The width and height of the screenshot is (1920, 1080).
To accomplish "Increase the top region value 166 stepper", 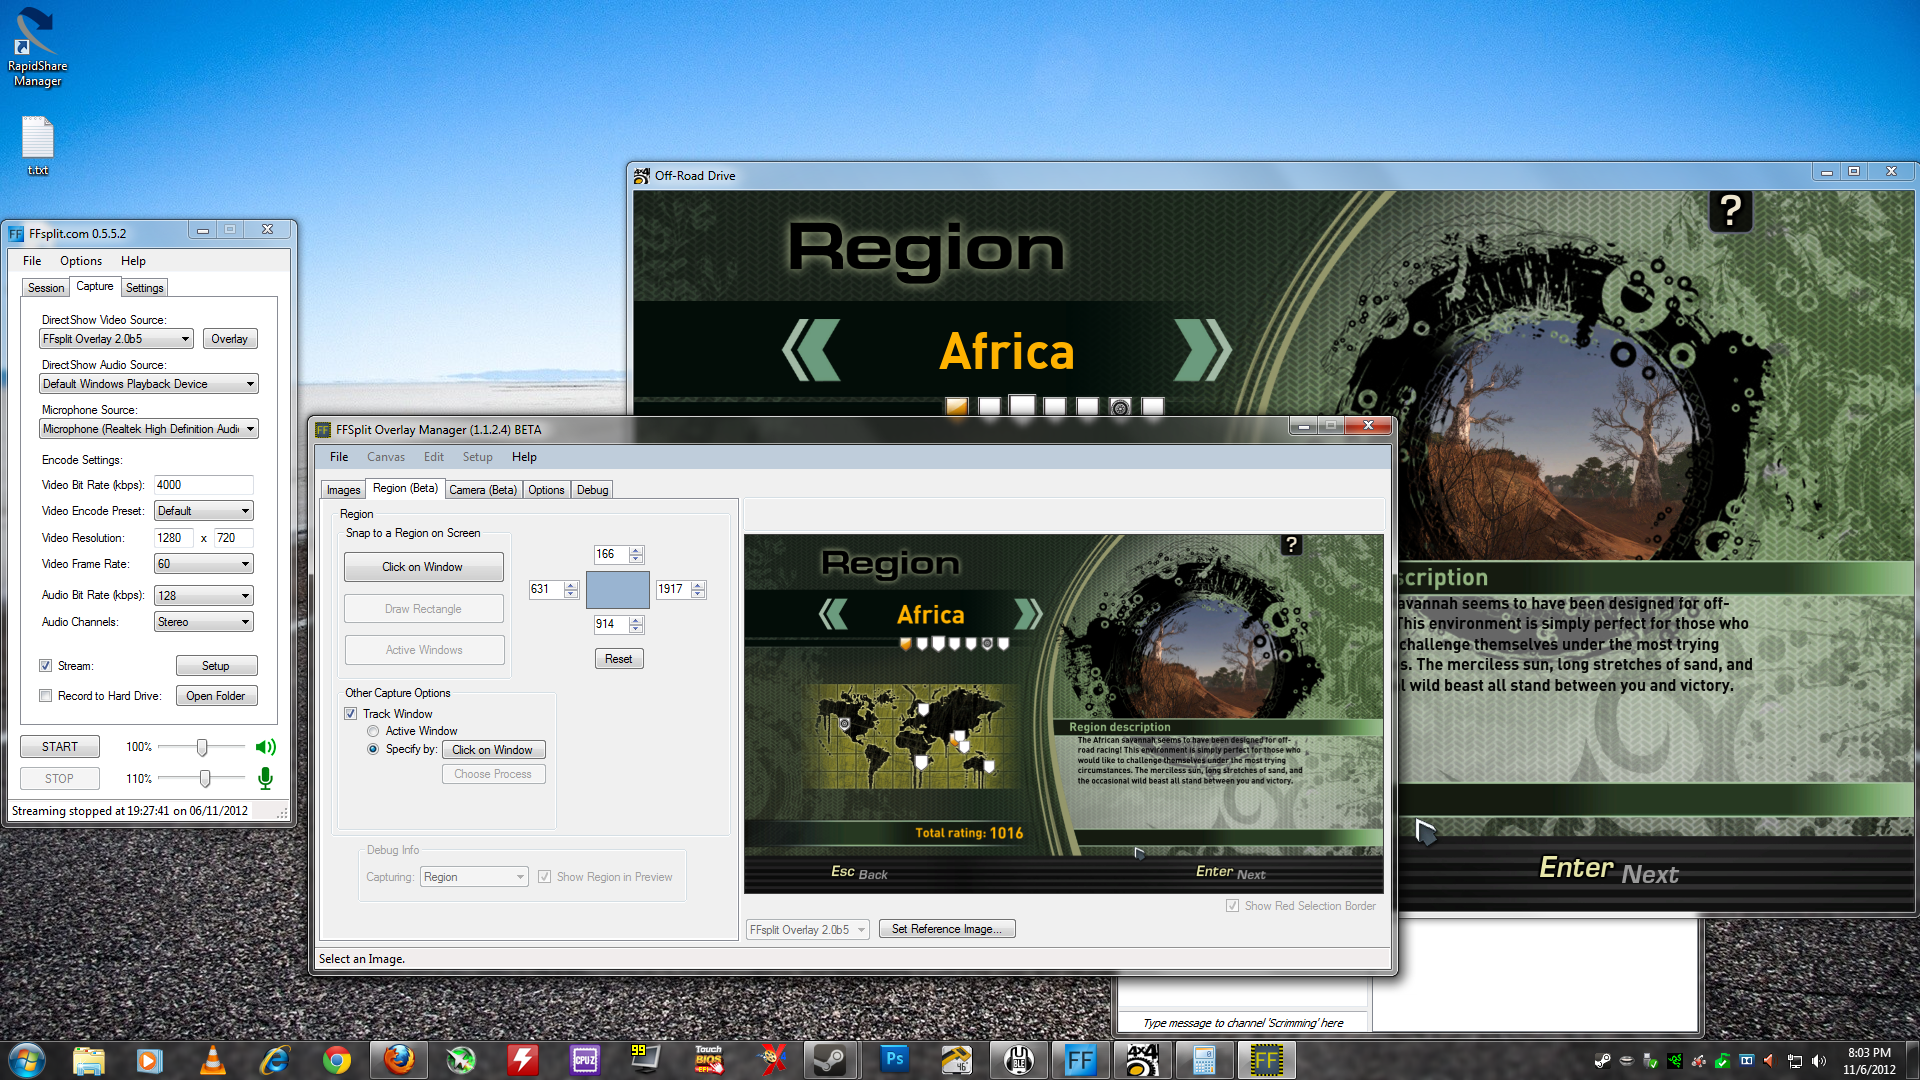I will pyautogui.click(x=636, y=550).
